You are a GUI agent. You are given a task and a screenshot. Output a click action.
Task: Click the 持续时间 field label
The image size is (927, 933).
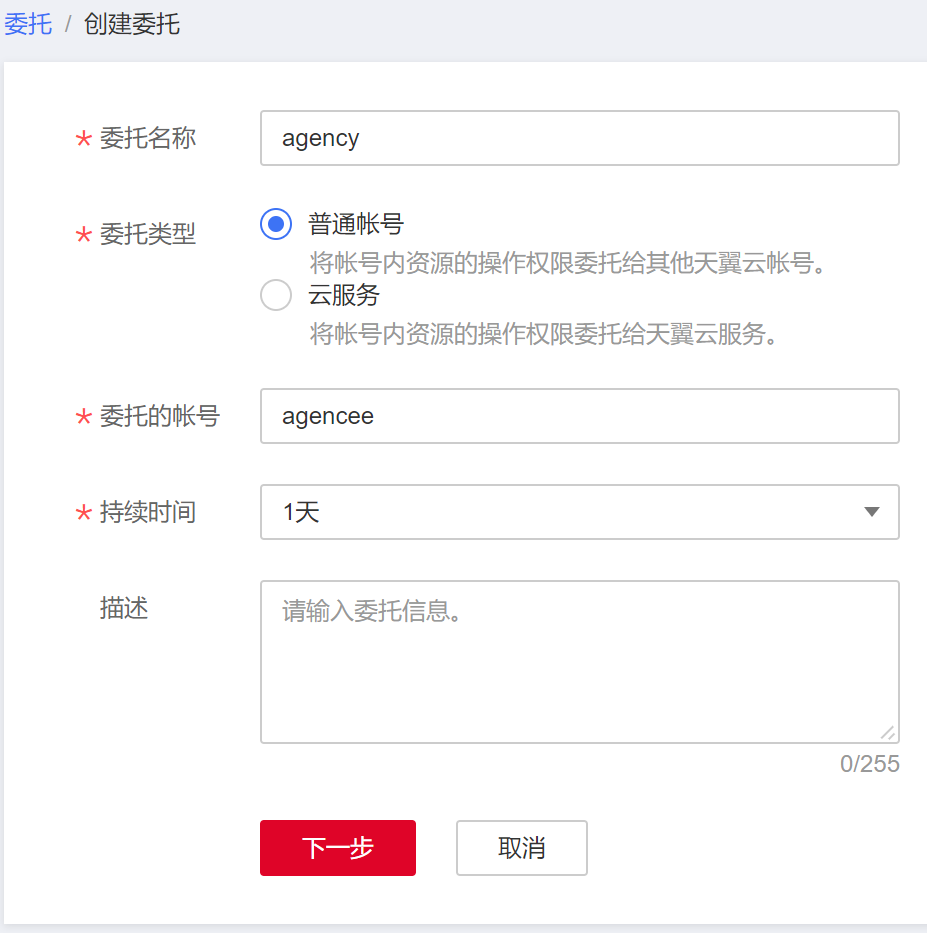click(148, 512)
